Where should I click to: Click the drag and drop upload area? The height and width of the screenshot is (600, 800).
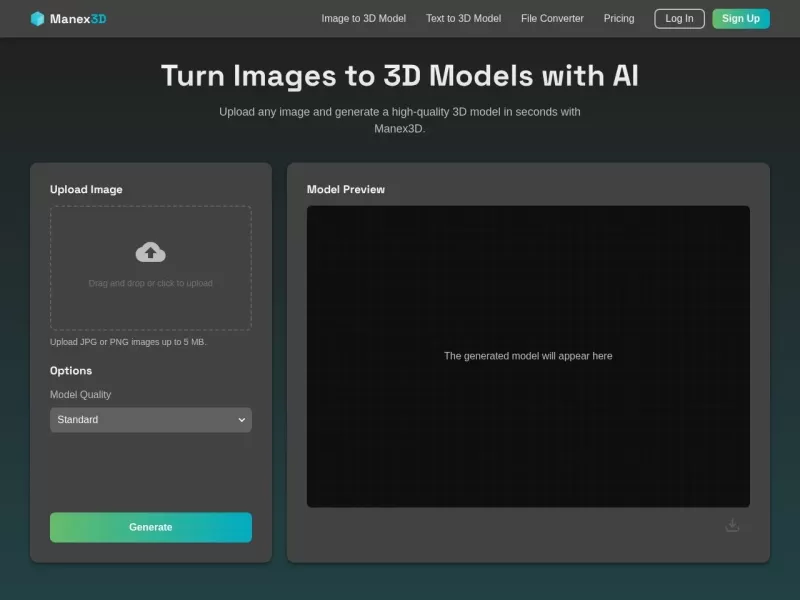(x=150, y=267)
